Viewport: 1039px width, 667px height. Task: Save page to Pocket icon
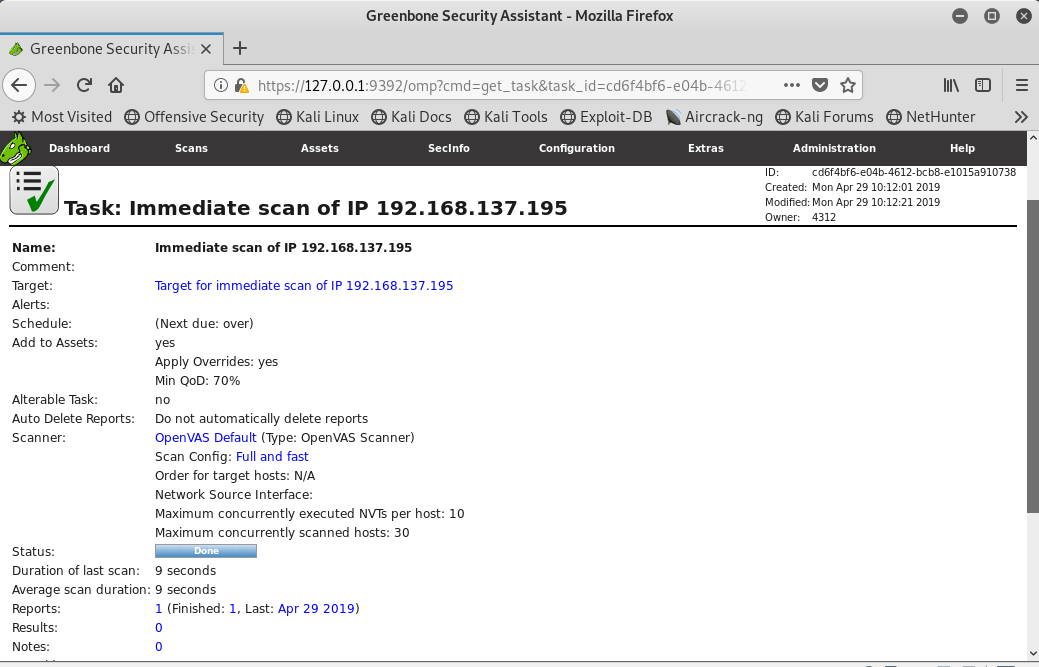pyautogui.click(x=820, y=85)
